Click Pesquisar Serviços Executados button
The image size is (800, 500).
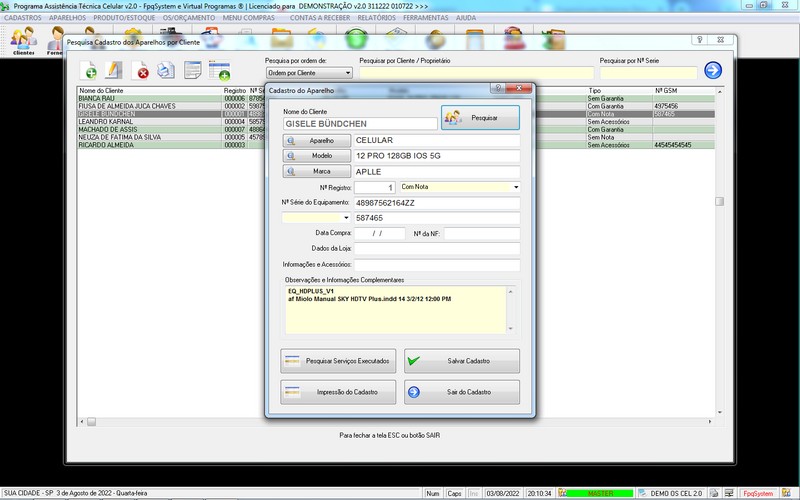point(338,360)
